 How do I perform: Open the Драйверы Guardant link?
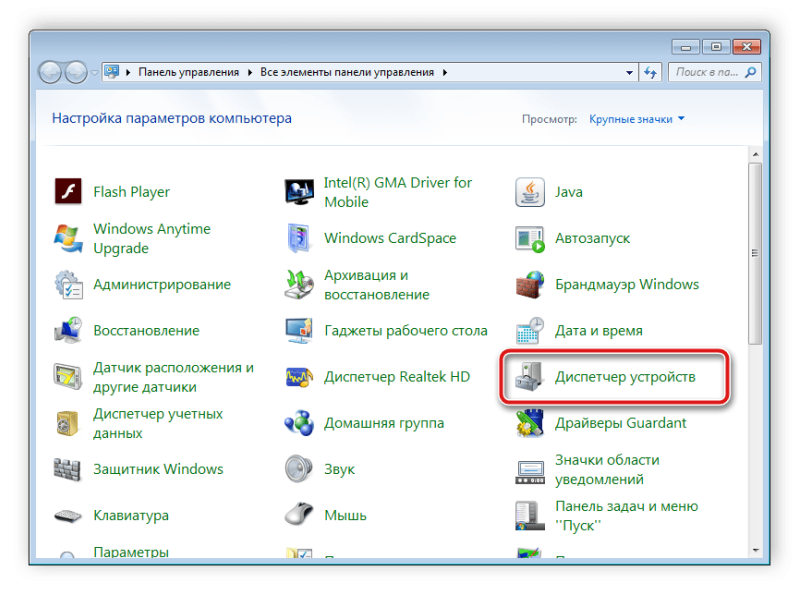621,423
